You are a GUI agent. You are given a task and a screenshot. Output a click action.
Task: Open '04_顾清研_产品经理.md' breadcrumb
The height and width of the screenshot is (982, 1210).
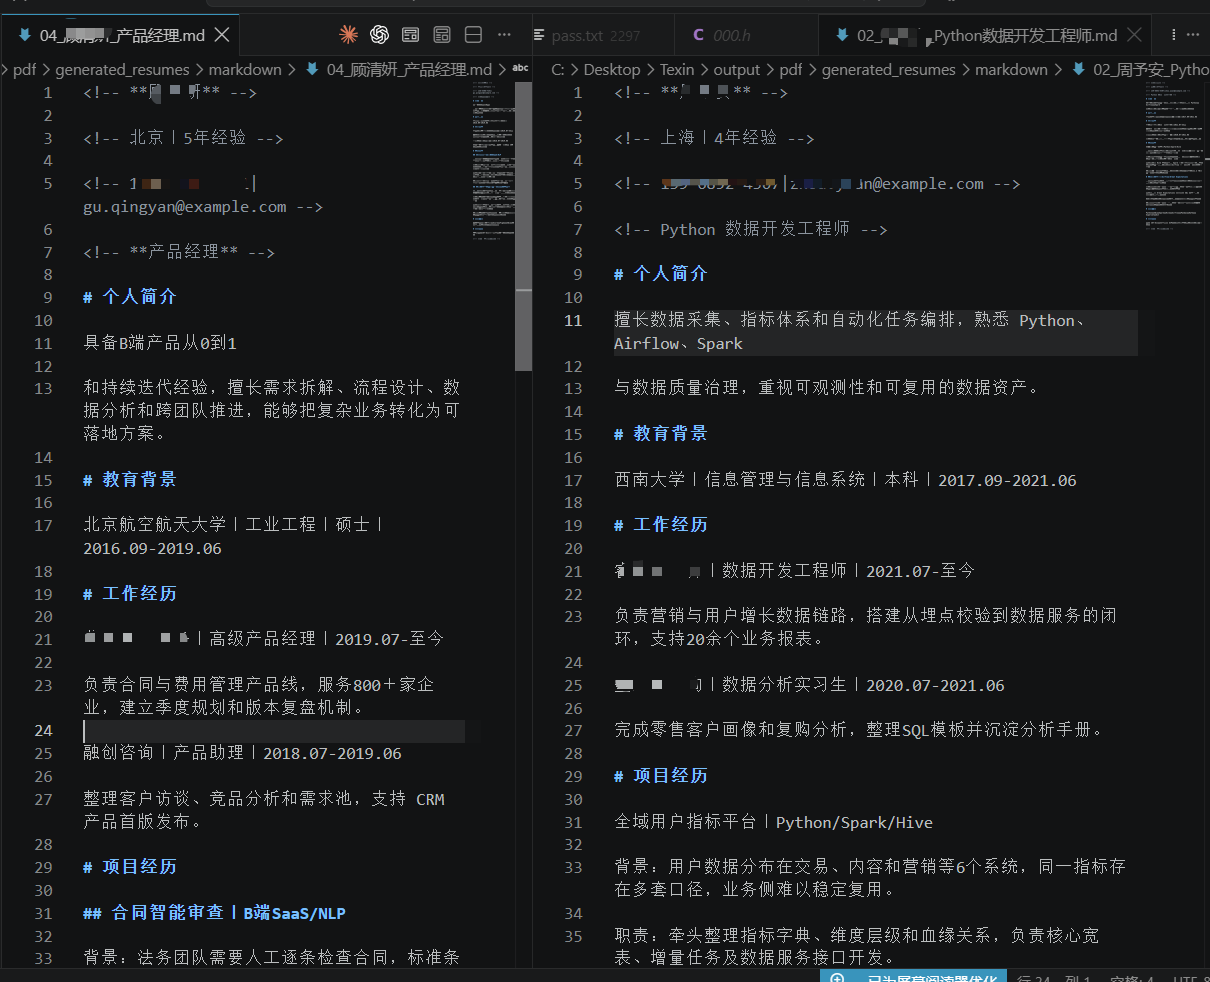click(x=409, y=69)
